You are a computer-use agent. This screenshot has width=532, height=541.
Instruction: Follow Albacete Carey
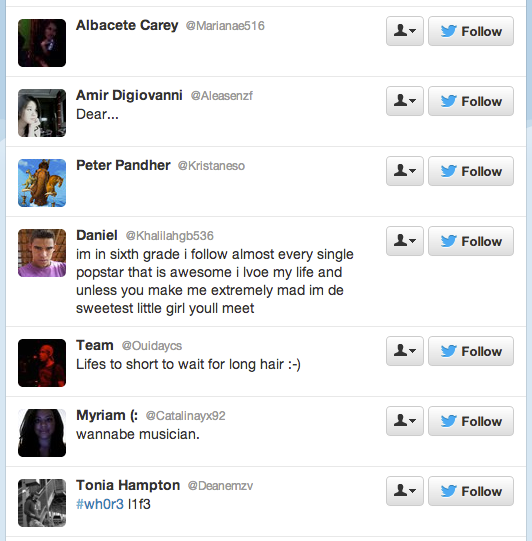471,31
